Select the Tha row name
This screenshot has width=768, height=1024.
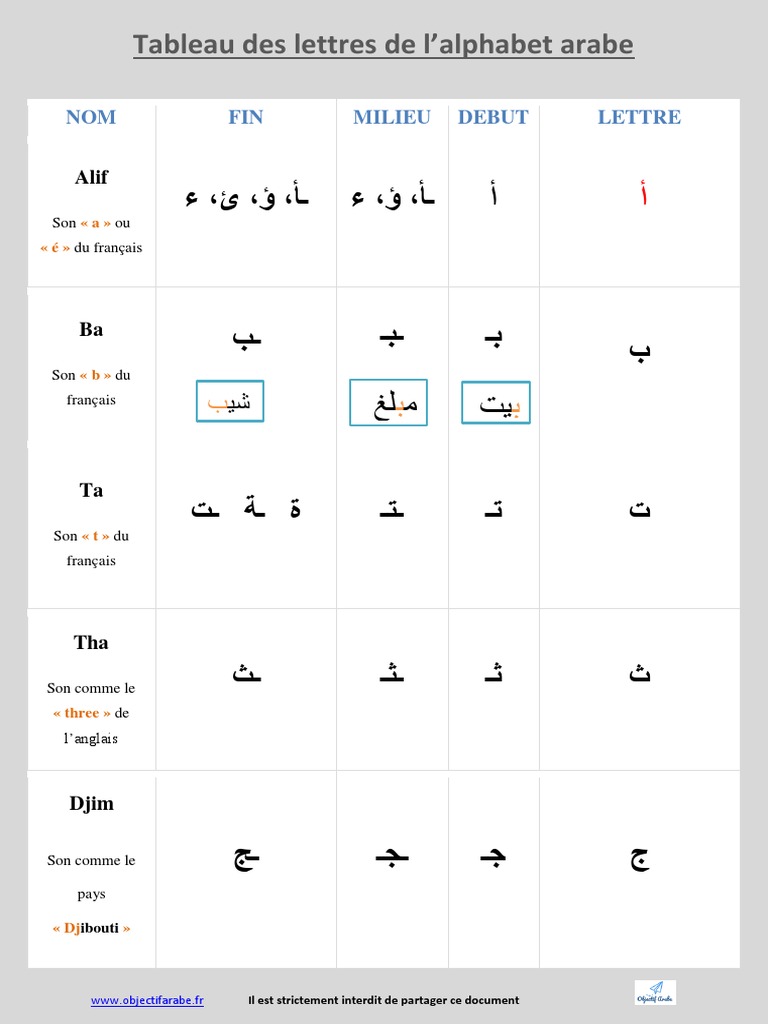(x=91, y=643)
